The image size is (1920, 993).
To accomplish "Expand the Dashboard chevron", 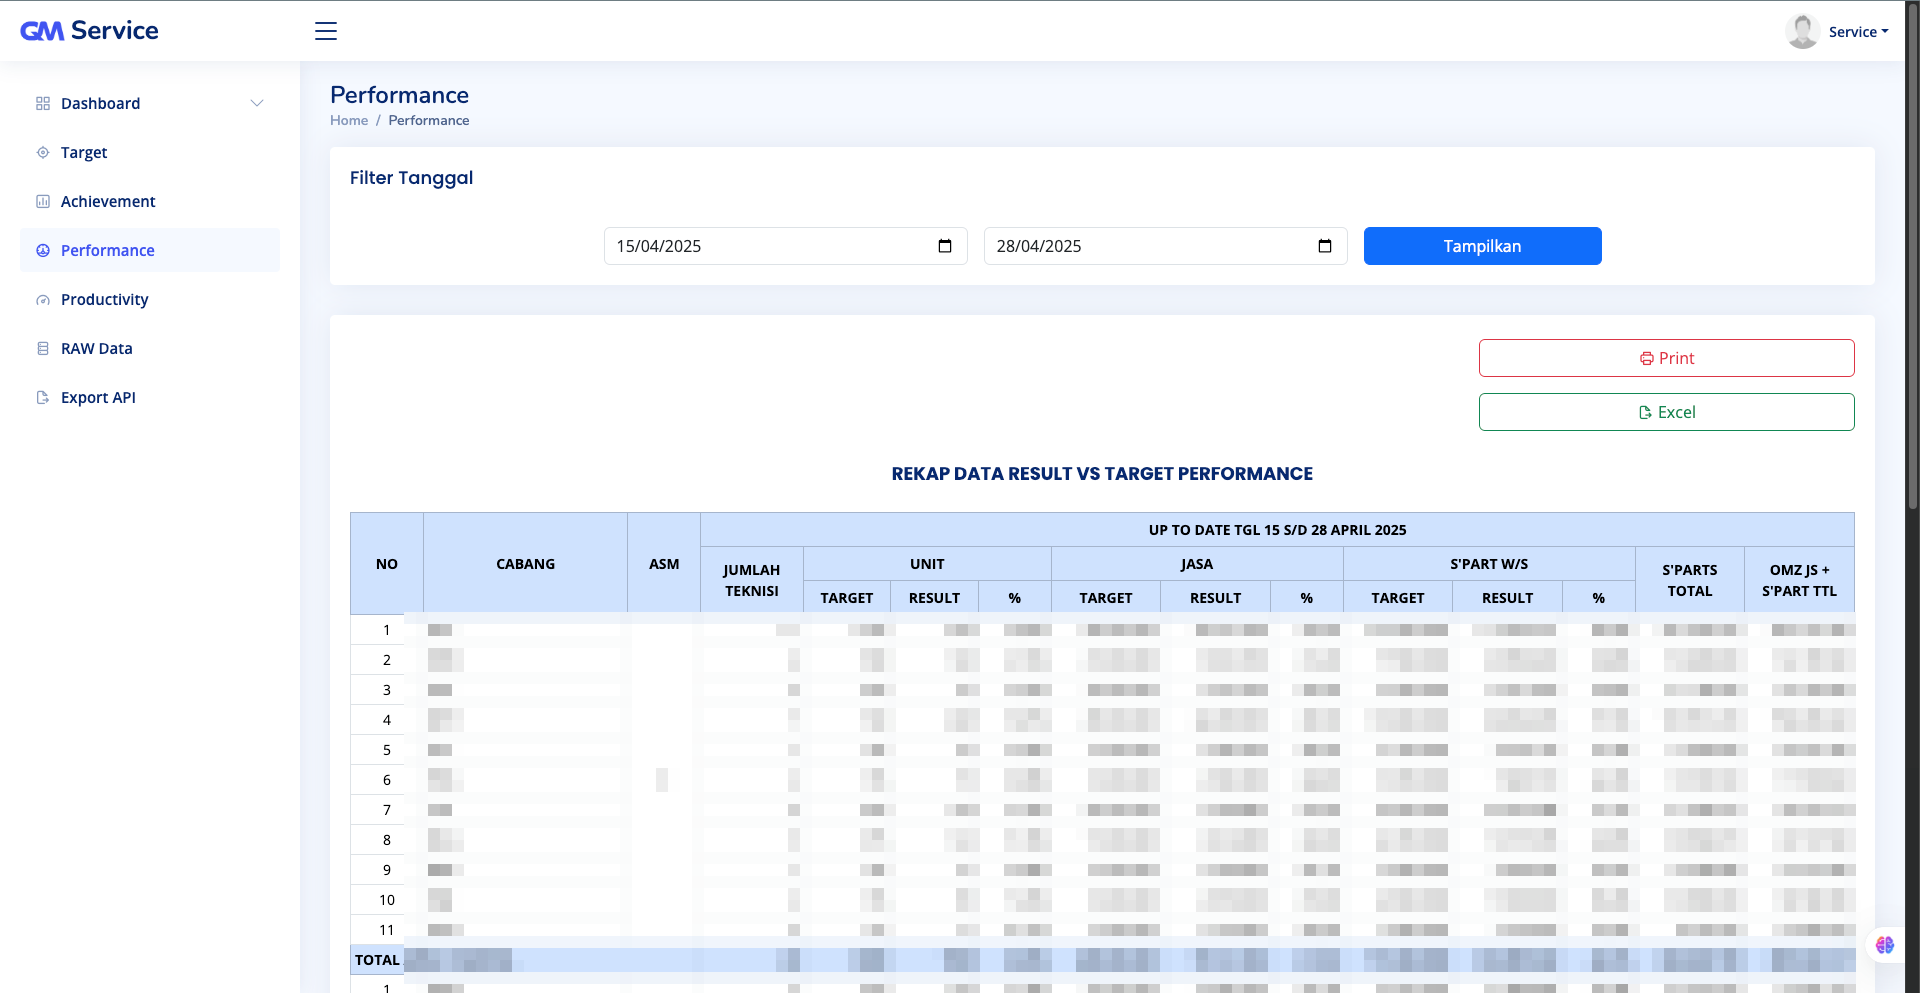I will (257, 103).
